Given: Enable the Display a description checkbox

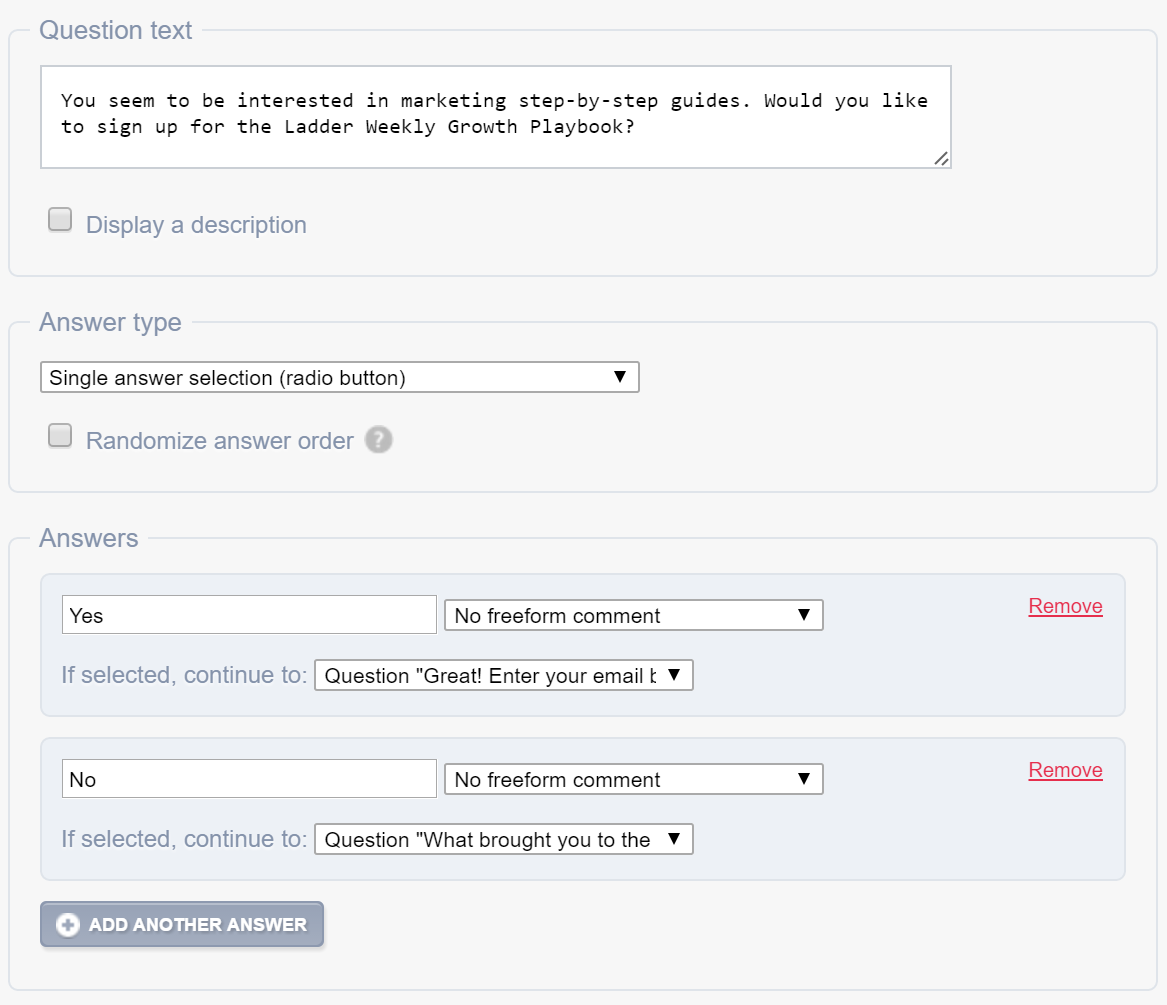Looking at the screenshot, I should pyautogui.click(x=61, y=221).
